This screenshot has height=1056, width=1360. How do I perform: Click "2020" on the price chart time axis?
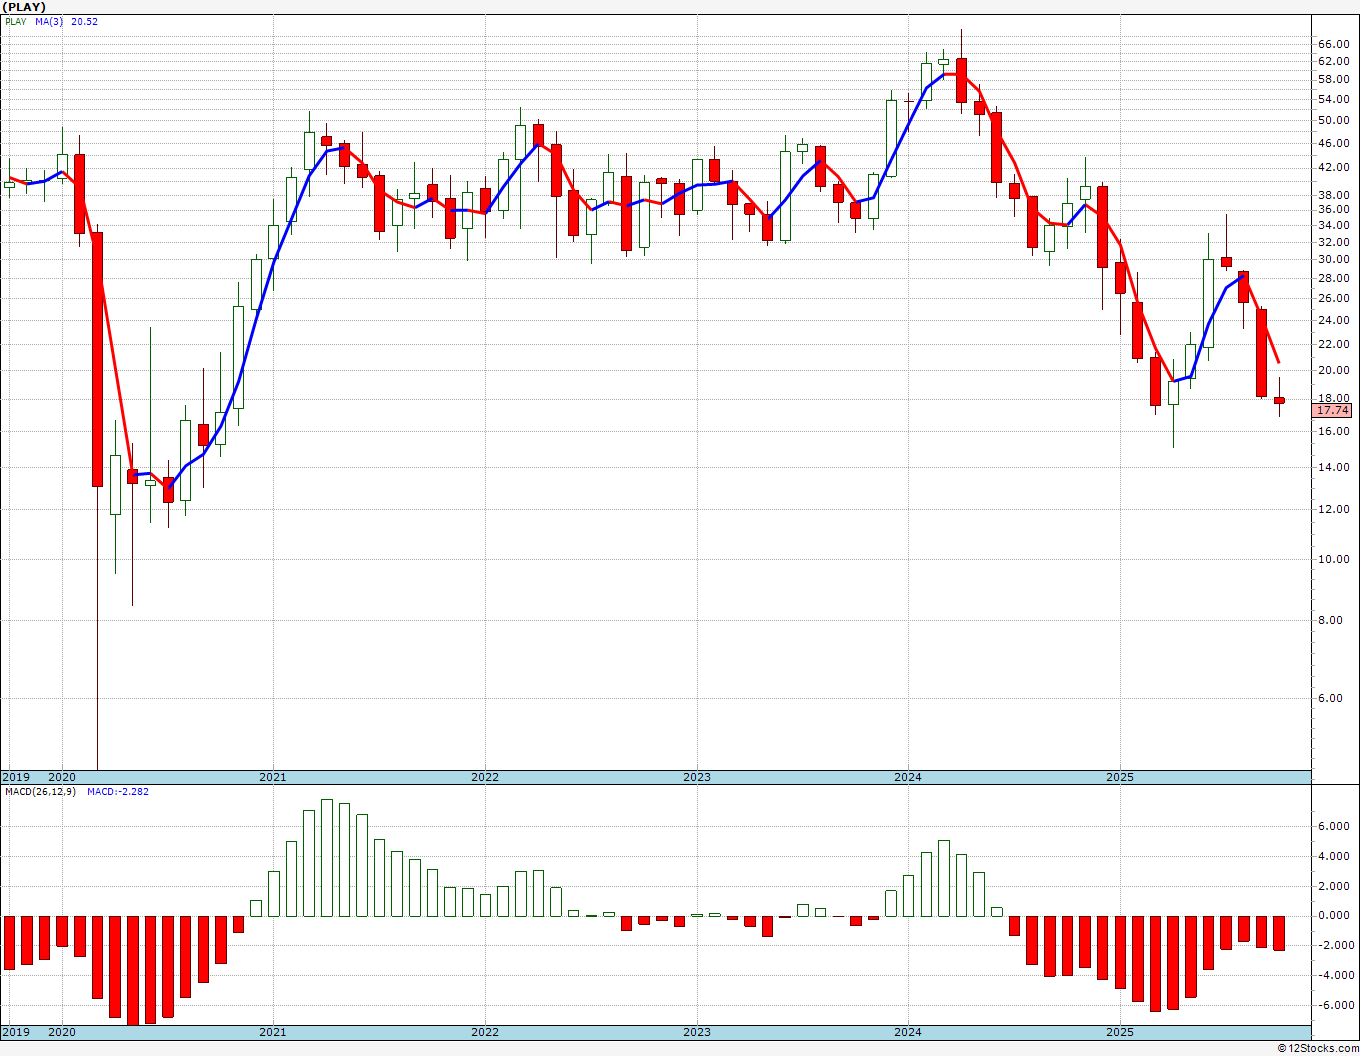pyautogui.click(x=62, y=777)
